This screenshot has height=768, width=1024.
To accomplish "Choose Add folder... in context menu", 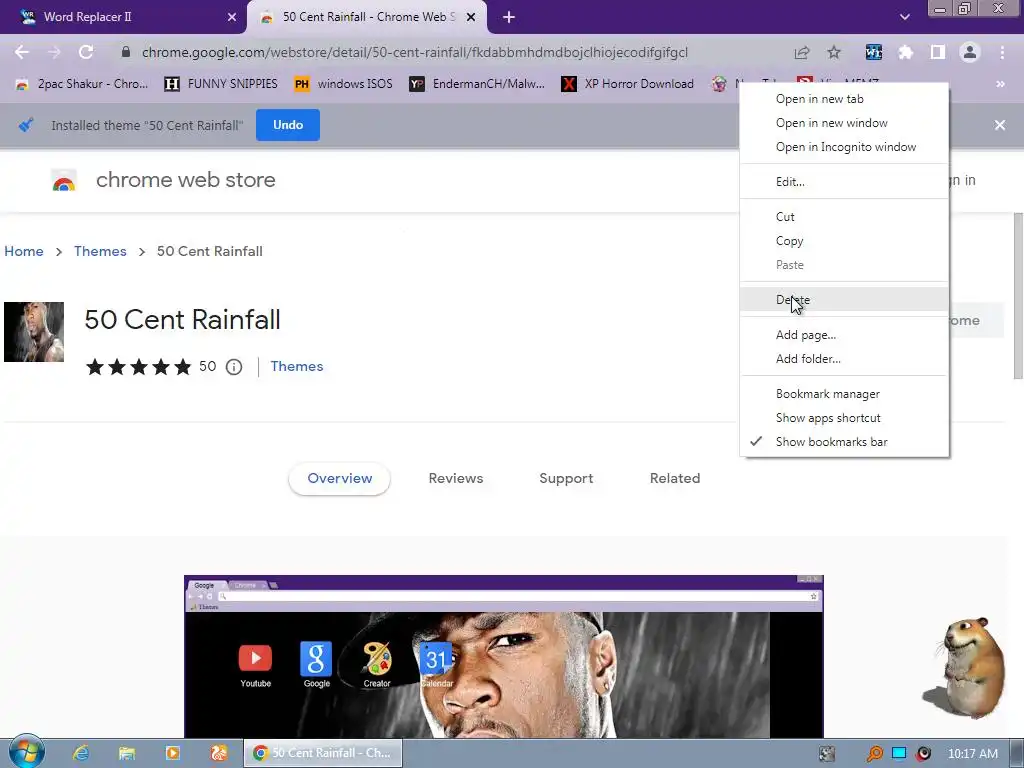I will pyautogui.click(x=844, y=359).
